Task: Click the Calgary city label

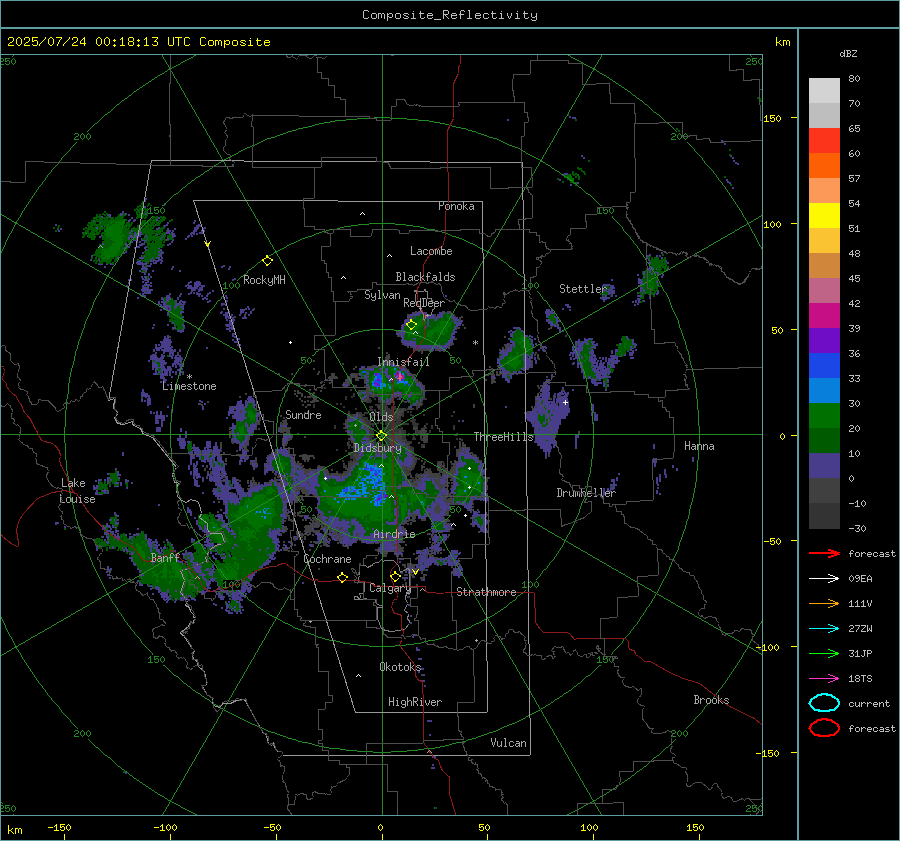Action: (390, 588)
